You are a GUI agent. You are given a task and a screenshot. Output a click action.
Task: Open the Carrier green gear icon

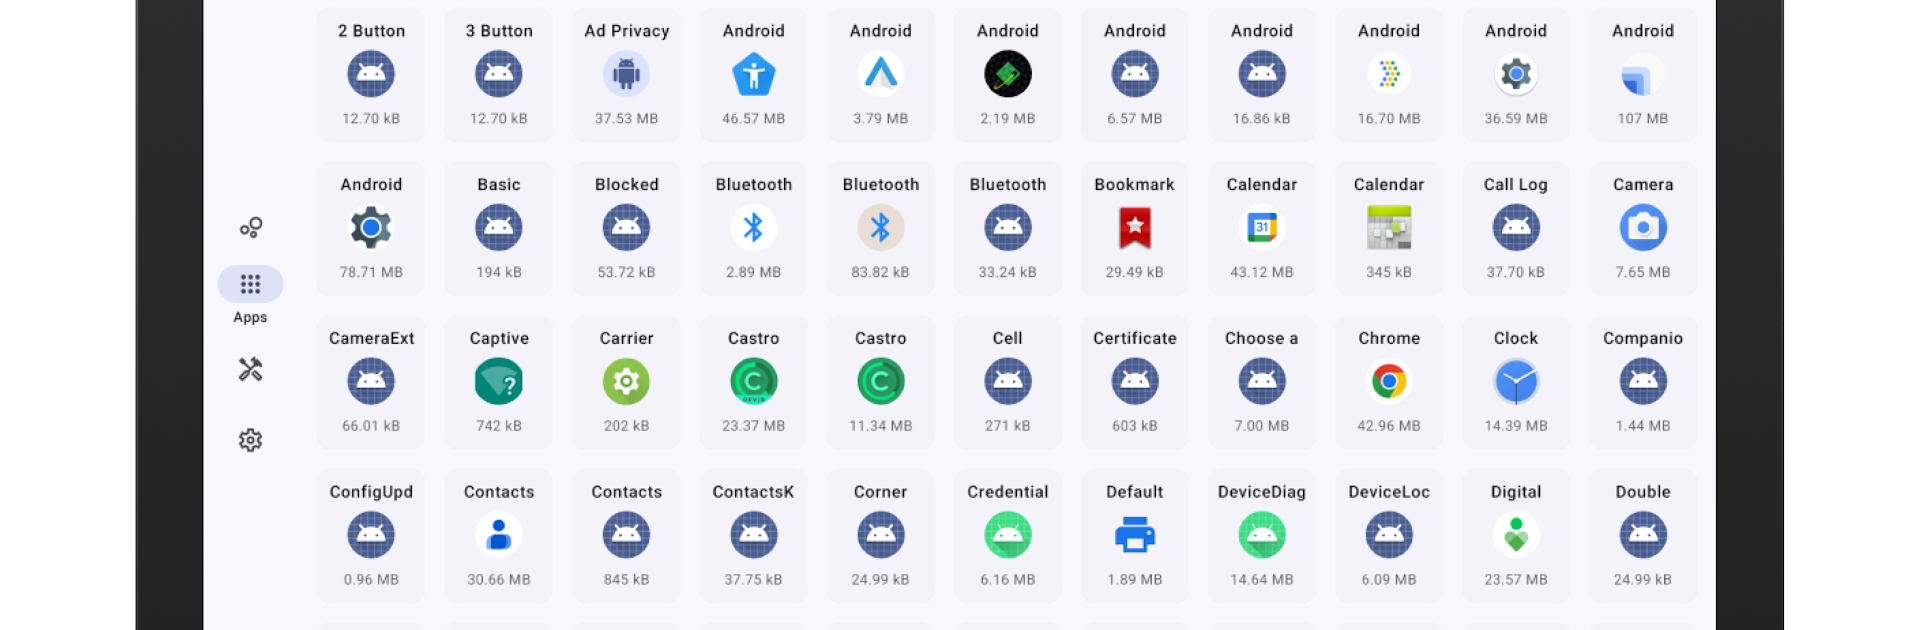click(x=626, y=382)
